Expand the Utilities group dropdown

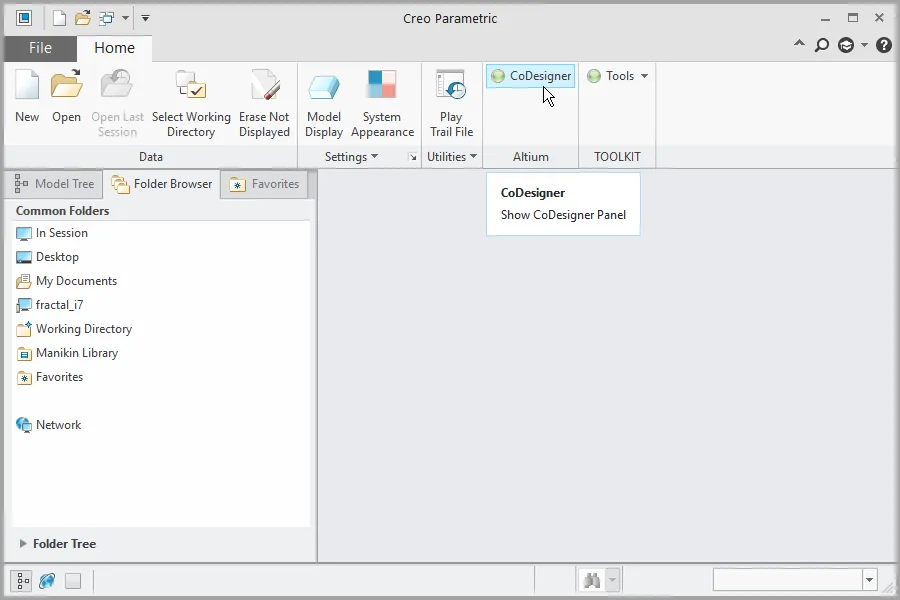coord(452,157)
